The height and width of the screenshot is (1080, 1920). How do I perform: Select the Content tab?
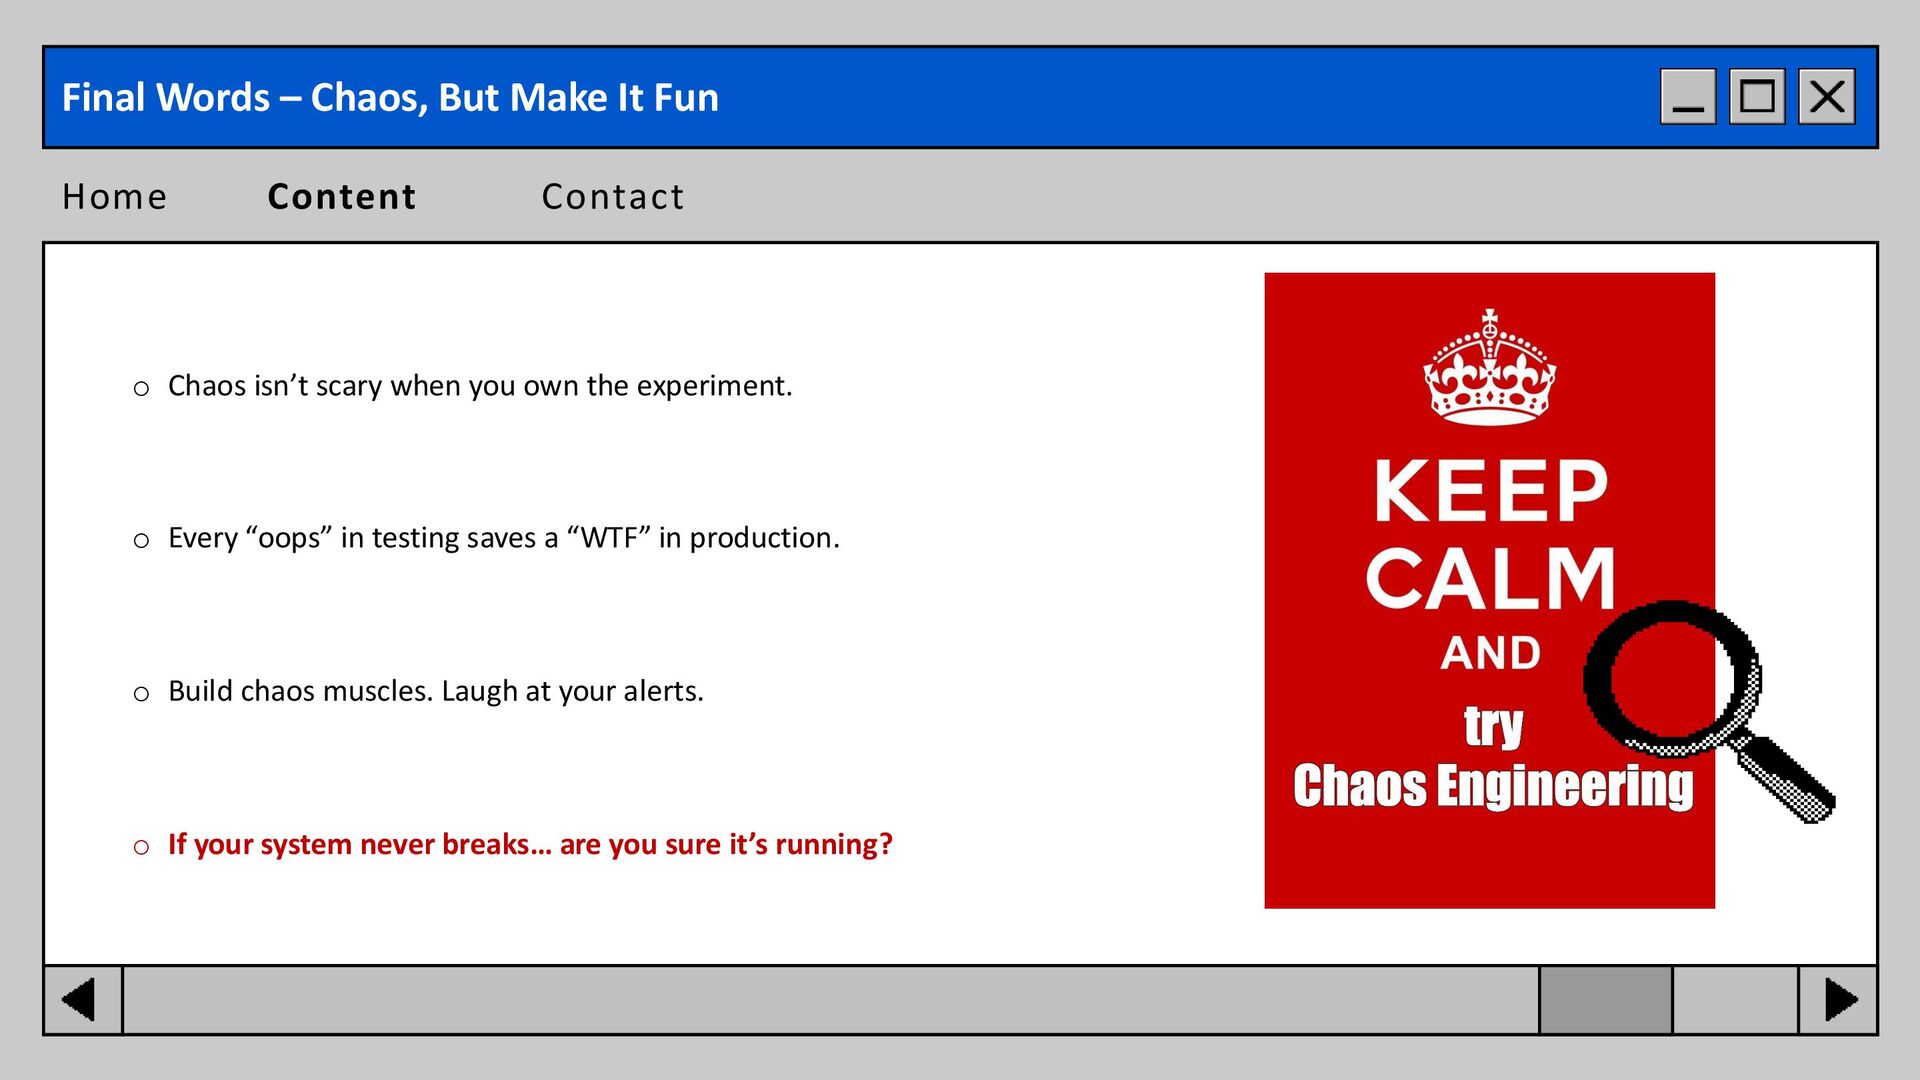[342, 197]
